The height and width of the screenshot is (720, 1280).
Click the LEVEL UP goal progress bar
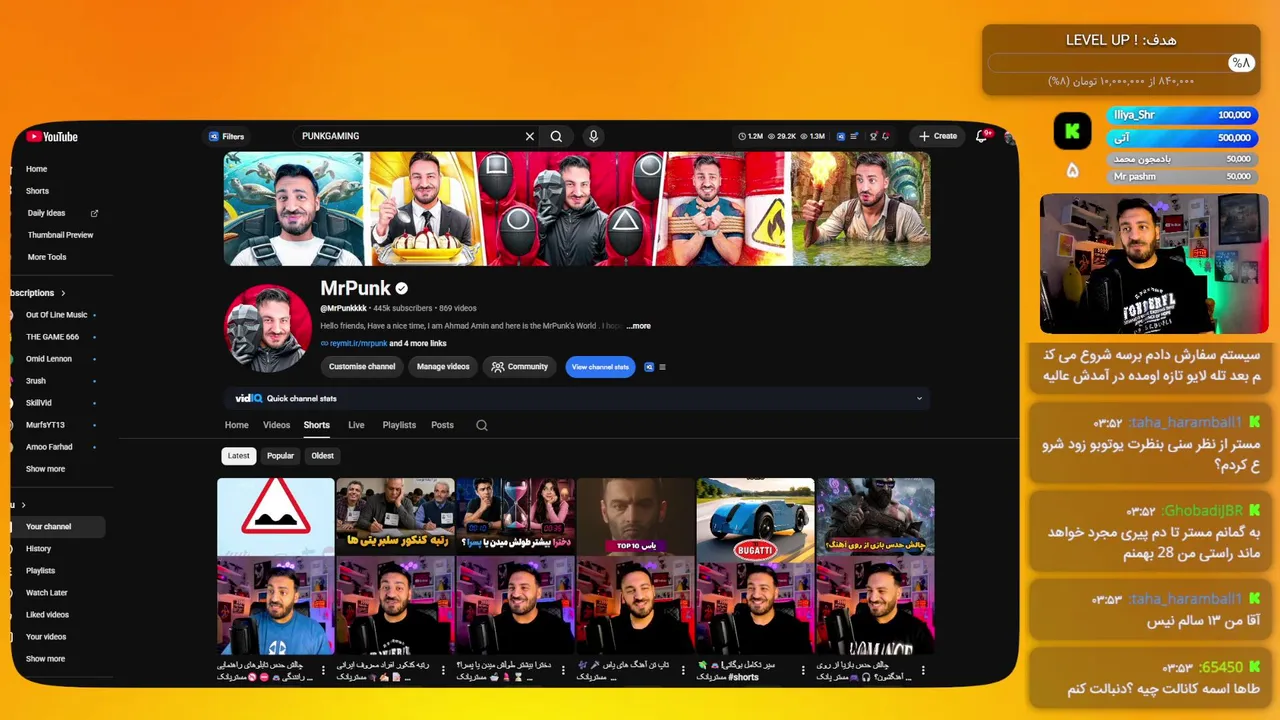[1121, 63]
